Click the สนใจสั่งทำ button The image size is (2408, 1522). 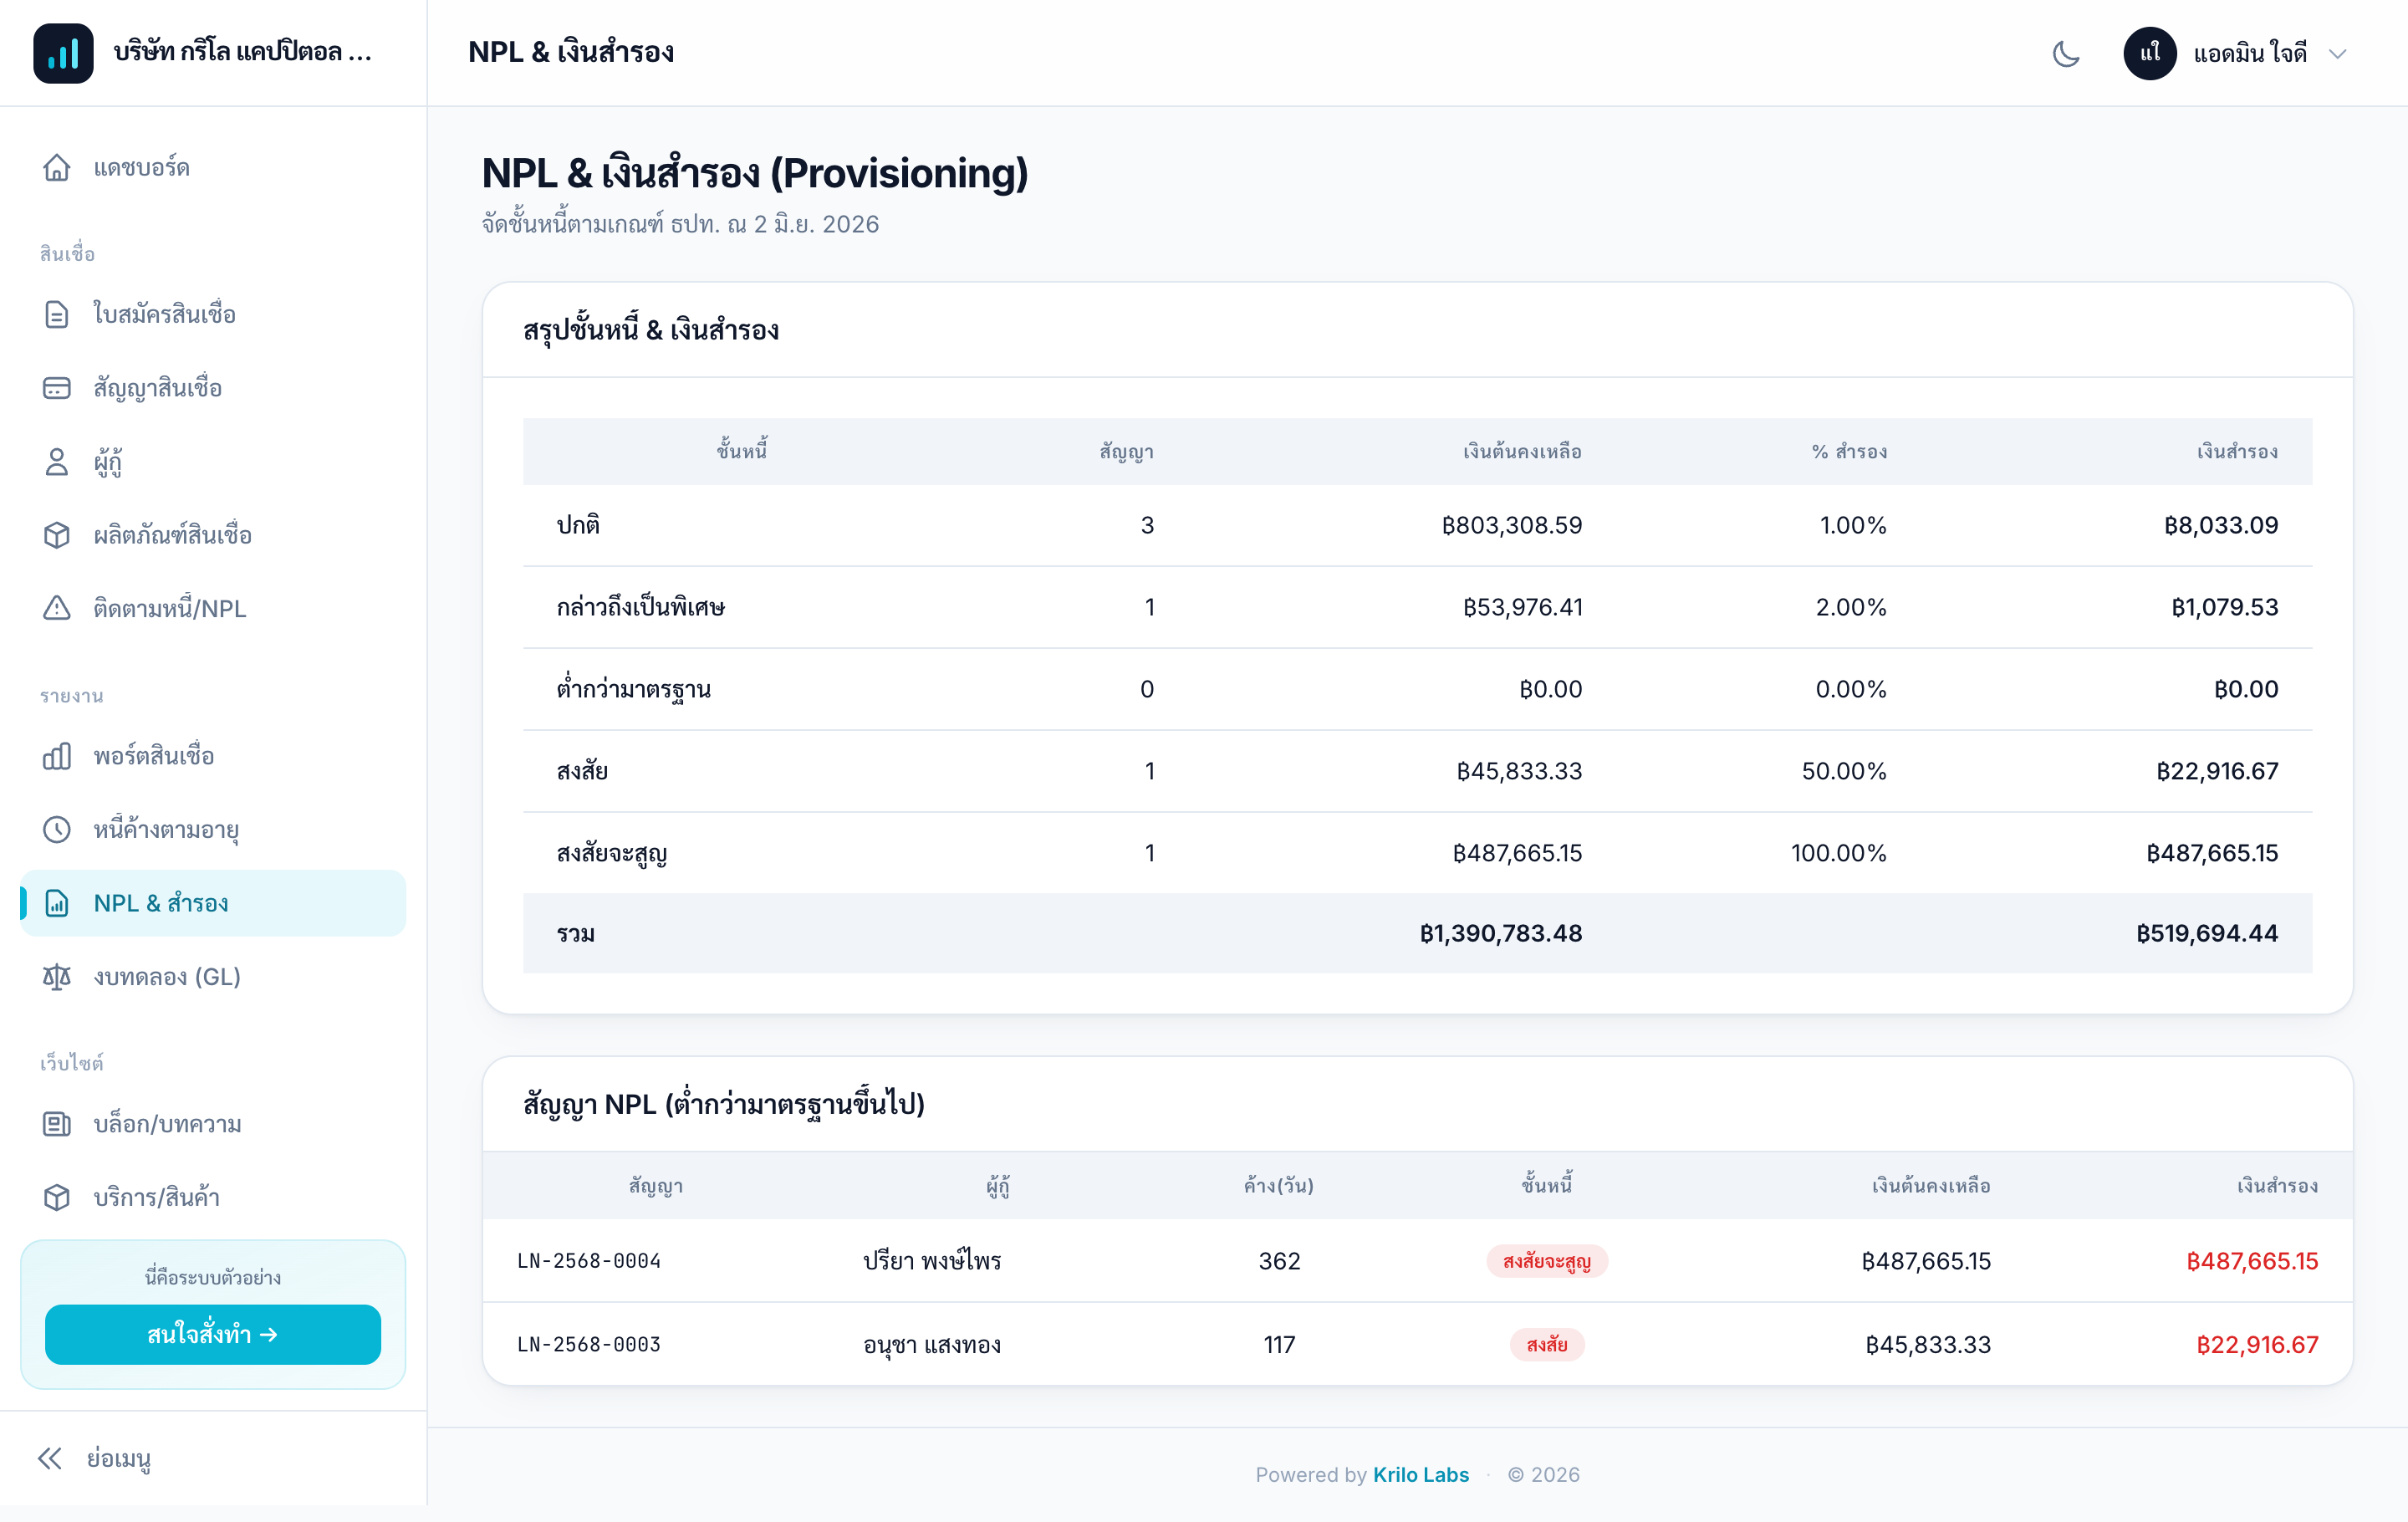(x=213, y=1334)
